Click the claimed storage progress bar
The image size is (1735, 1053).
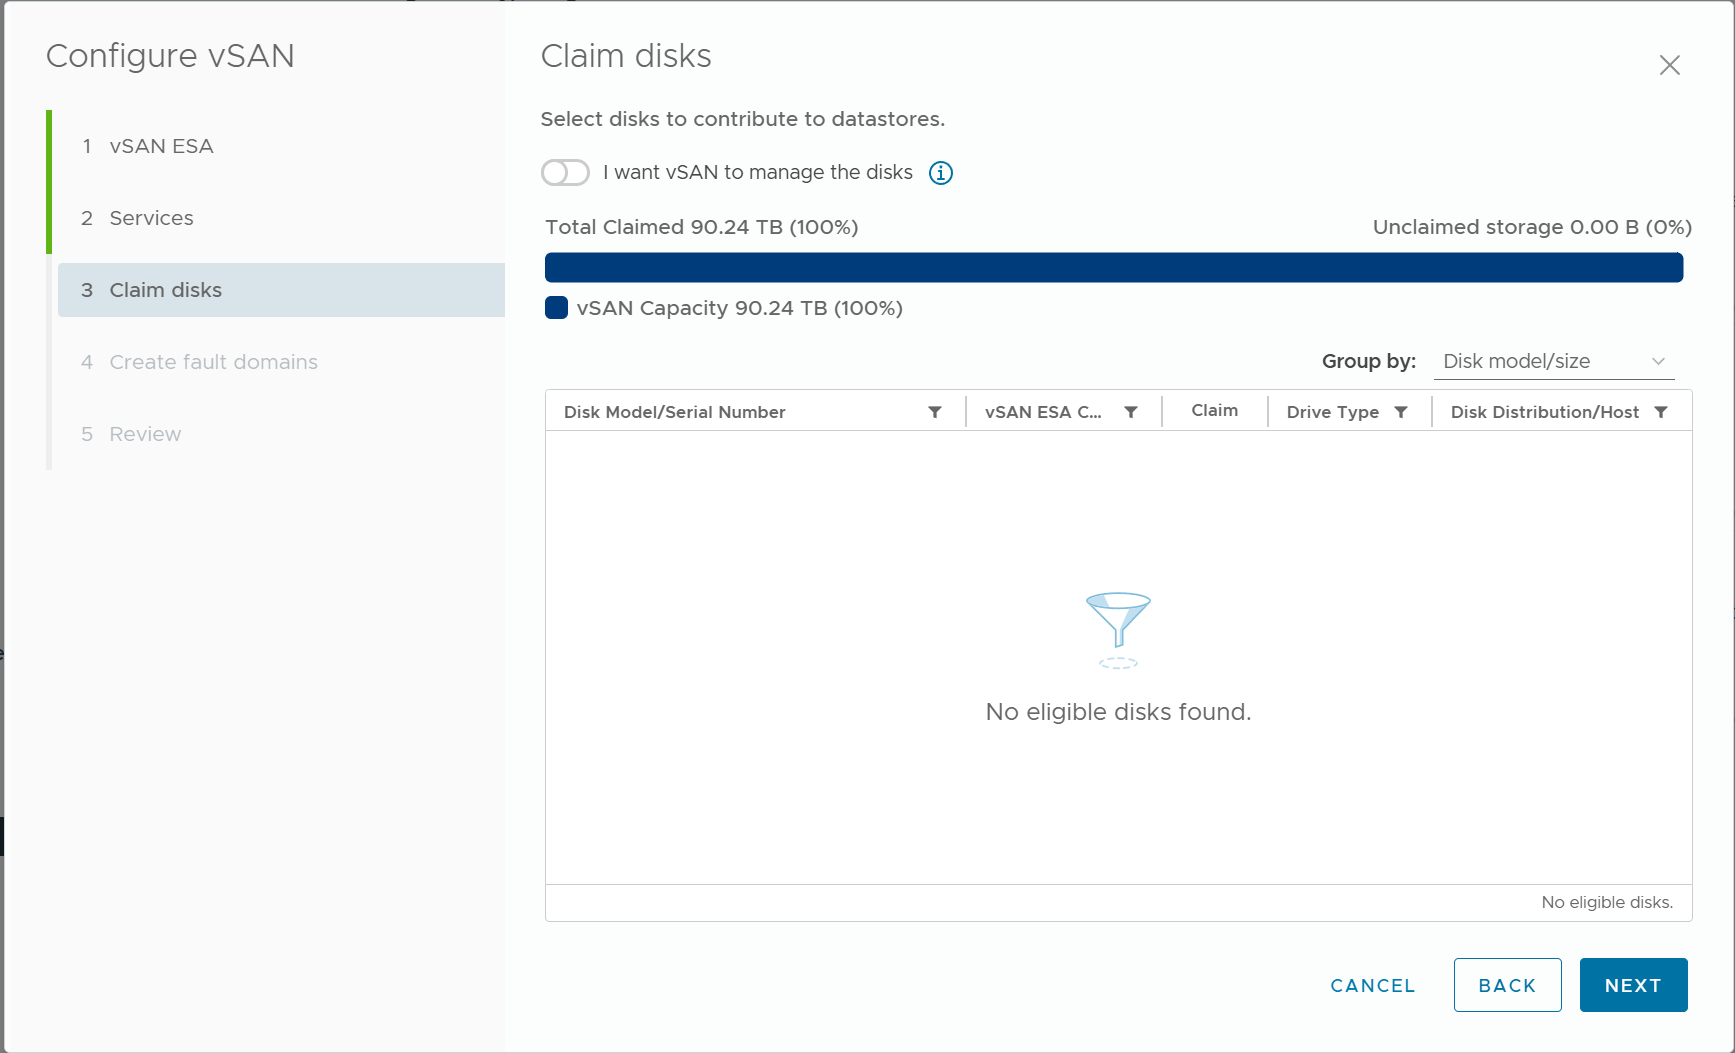1114,267
